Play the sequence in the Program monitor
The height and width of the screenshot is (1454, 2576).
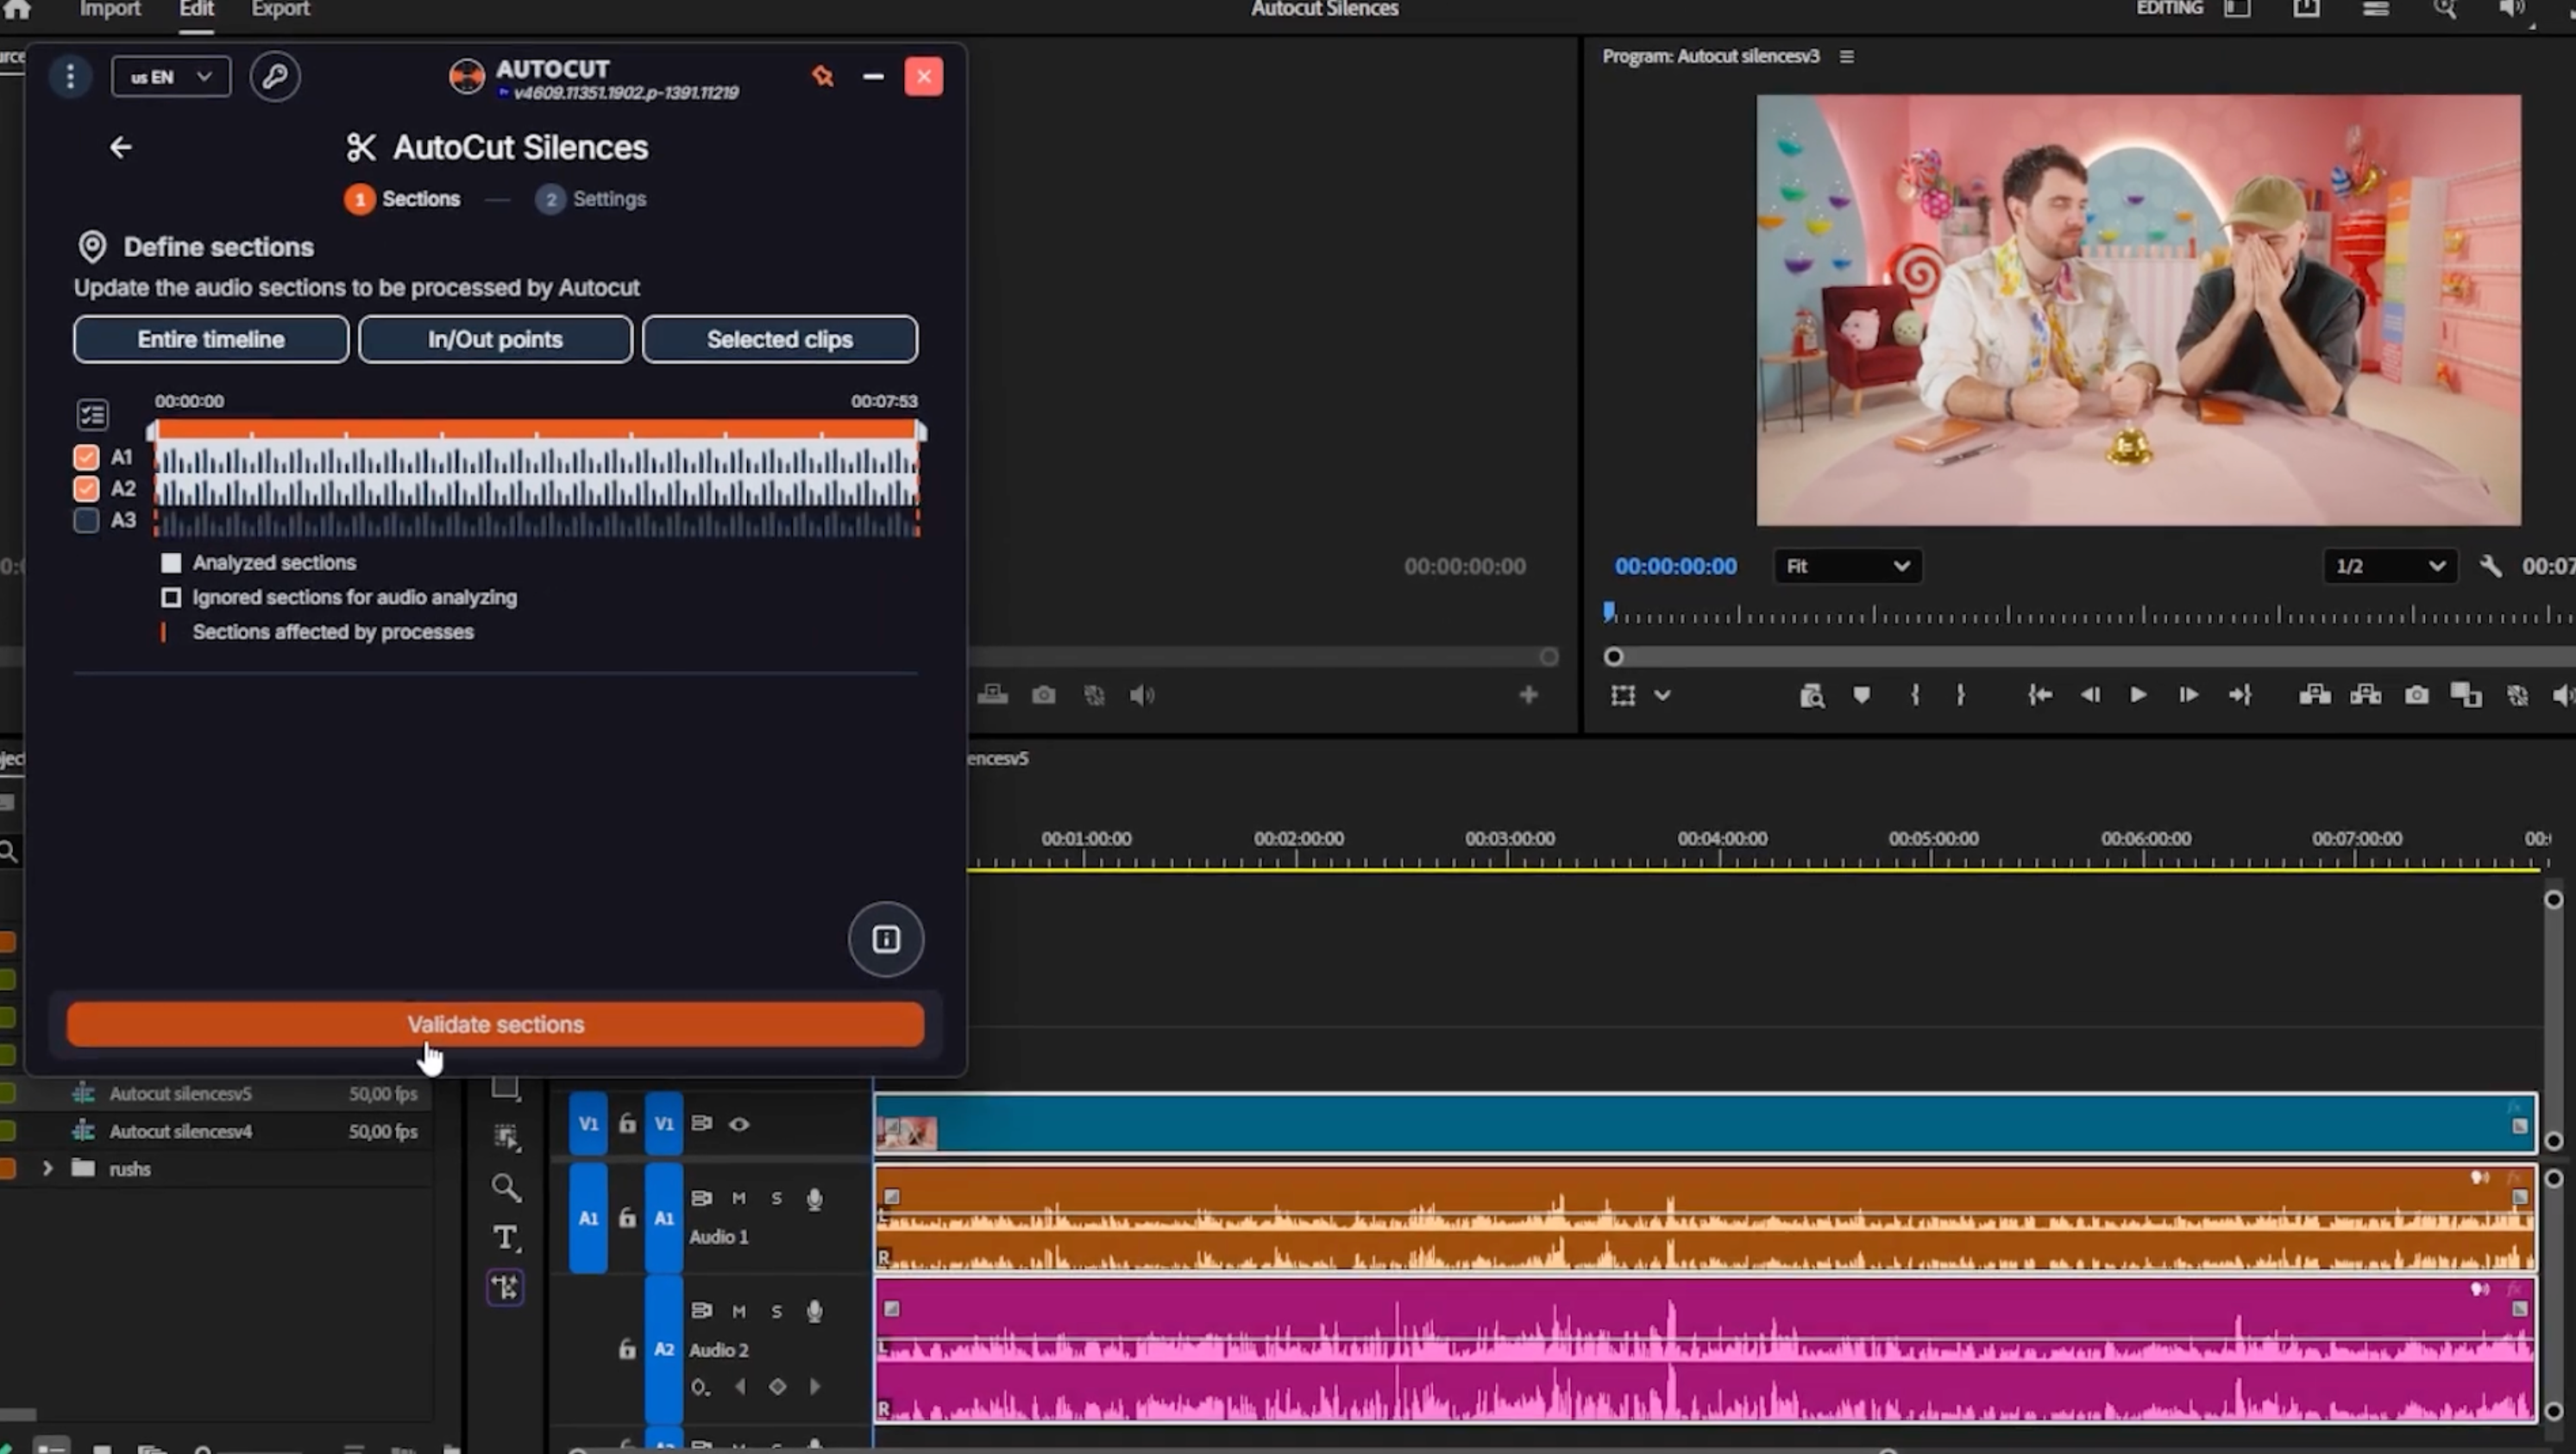coord(2138,695)
